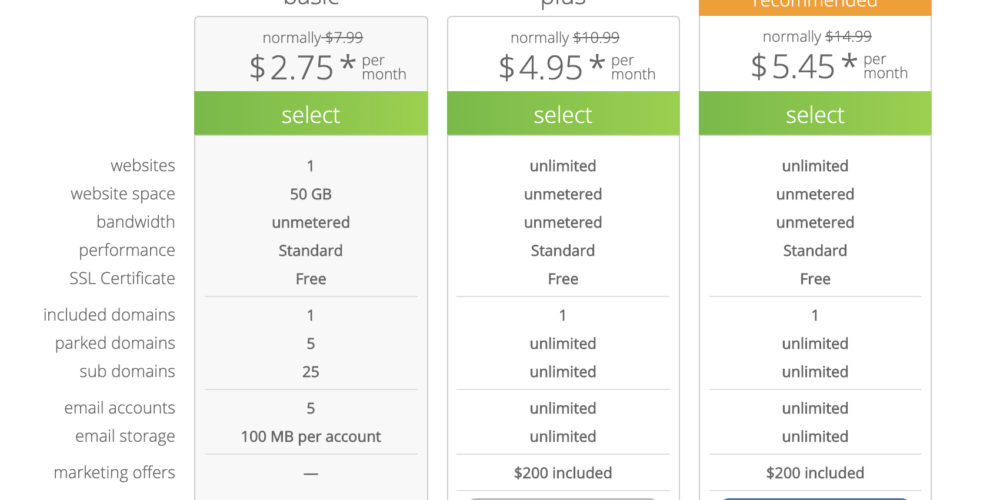Screen dimensions: 1000x500
Task: Click the 50 GB website space value
Action: (x=311, y=194)
